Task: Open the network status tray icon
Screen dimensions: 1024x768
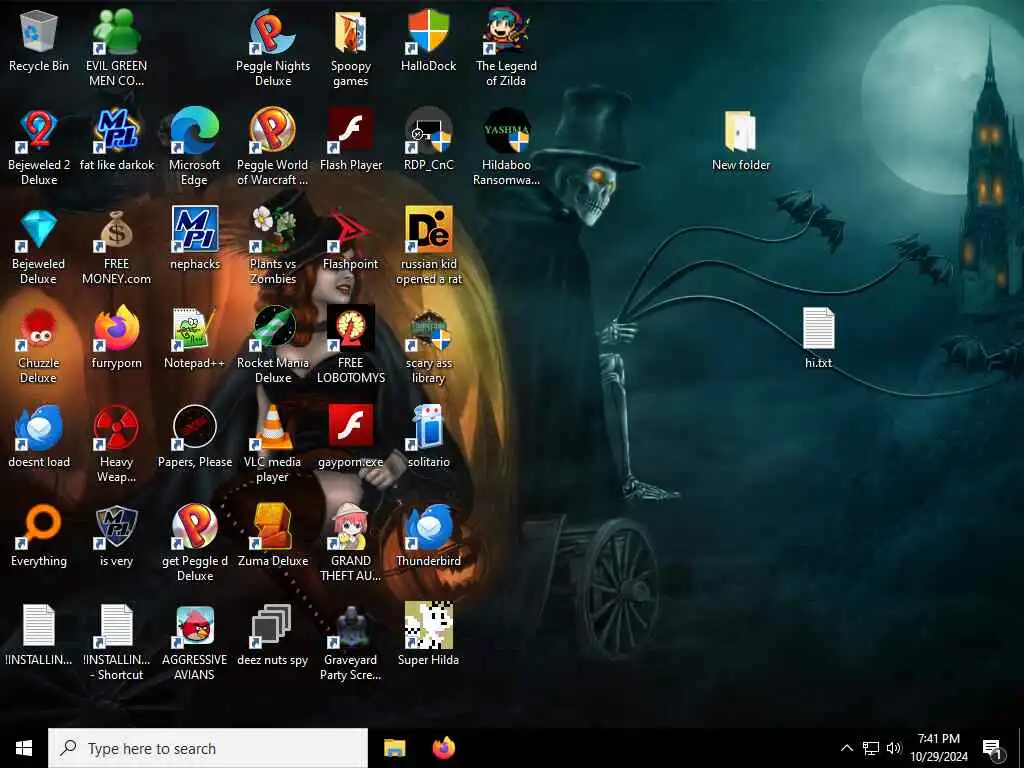Action: (x=871, y=748)
